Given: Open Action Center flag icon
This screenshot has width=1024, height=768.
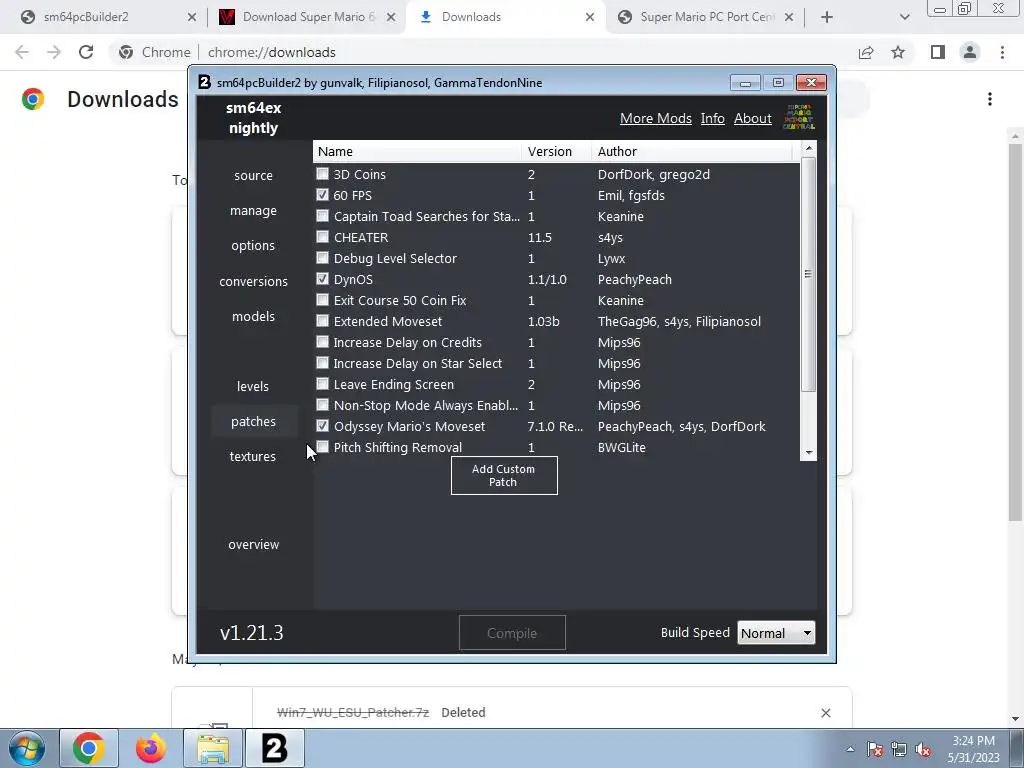Looking at the screenshot, I should click(x=875, y=749).
